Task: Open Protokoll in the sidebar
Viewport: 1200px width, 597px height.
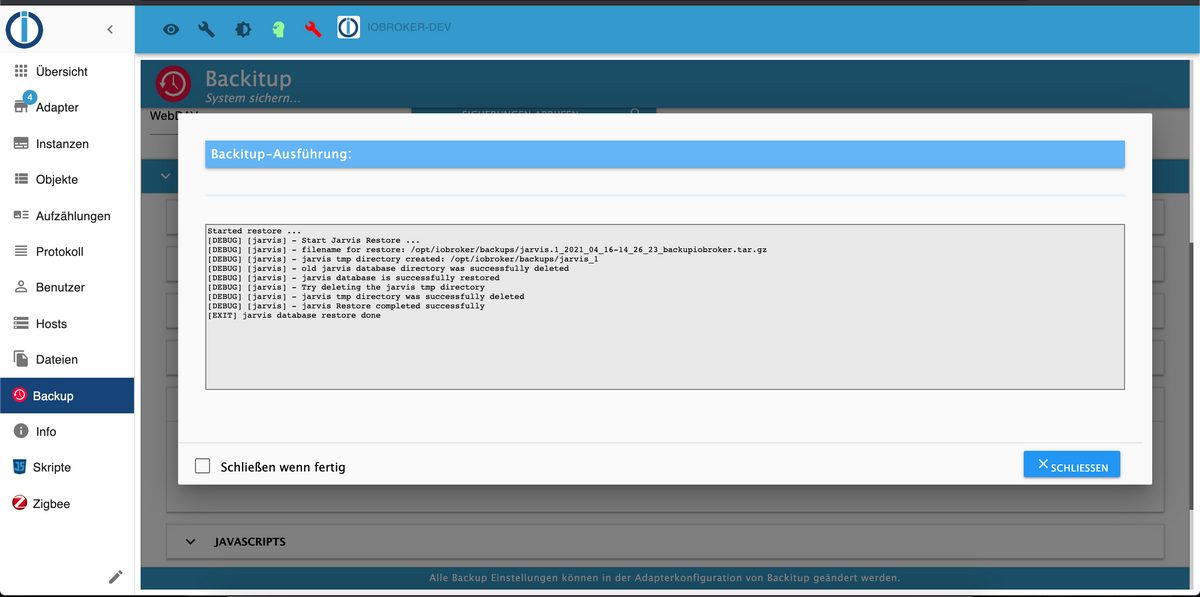Action: point(67,252)
